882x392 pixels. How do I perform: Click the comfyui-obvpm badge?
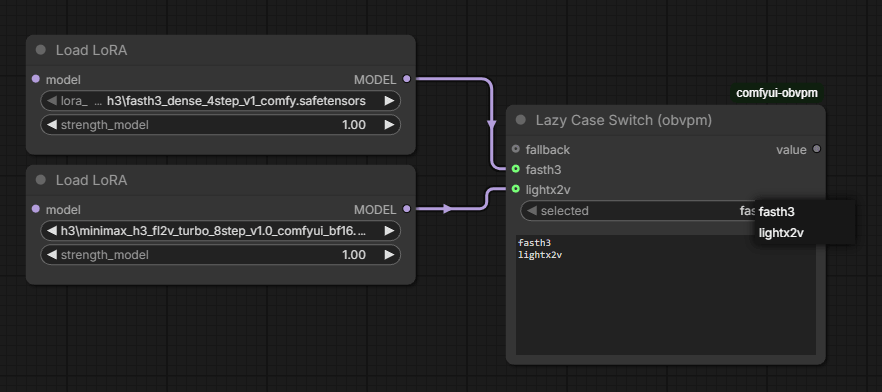click(777, 93)
